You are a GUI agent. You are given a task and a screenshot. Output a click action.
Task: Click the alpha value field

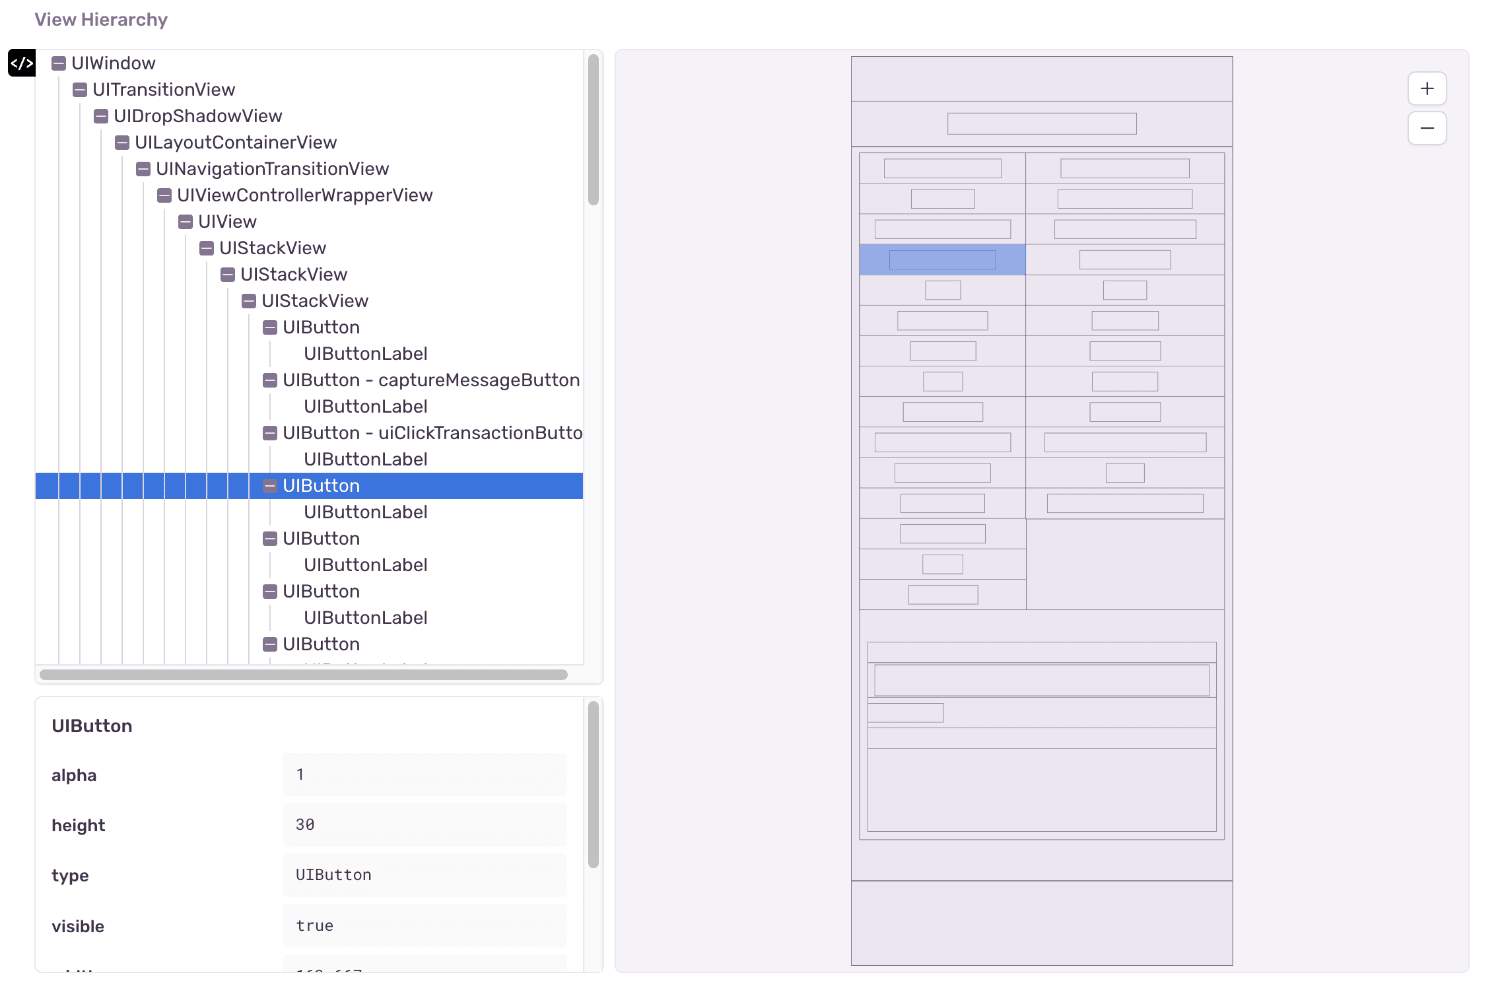pos(424,774)
